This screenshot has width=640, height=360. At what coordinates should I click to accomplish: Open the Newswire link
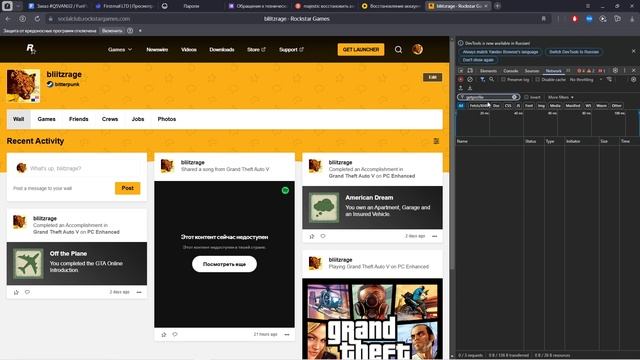157,49
